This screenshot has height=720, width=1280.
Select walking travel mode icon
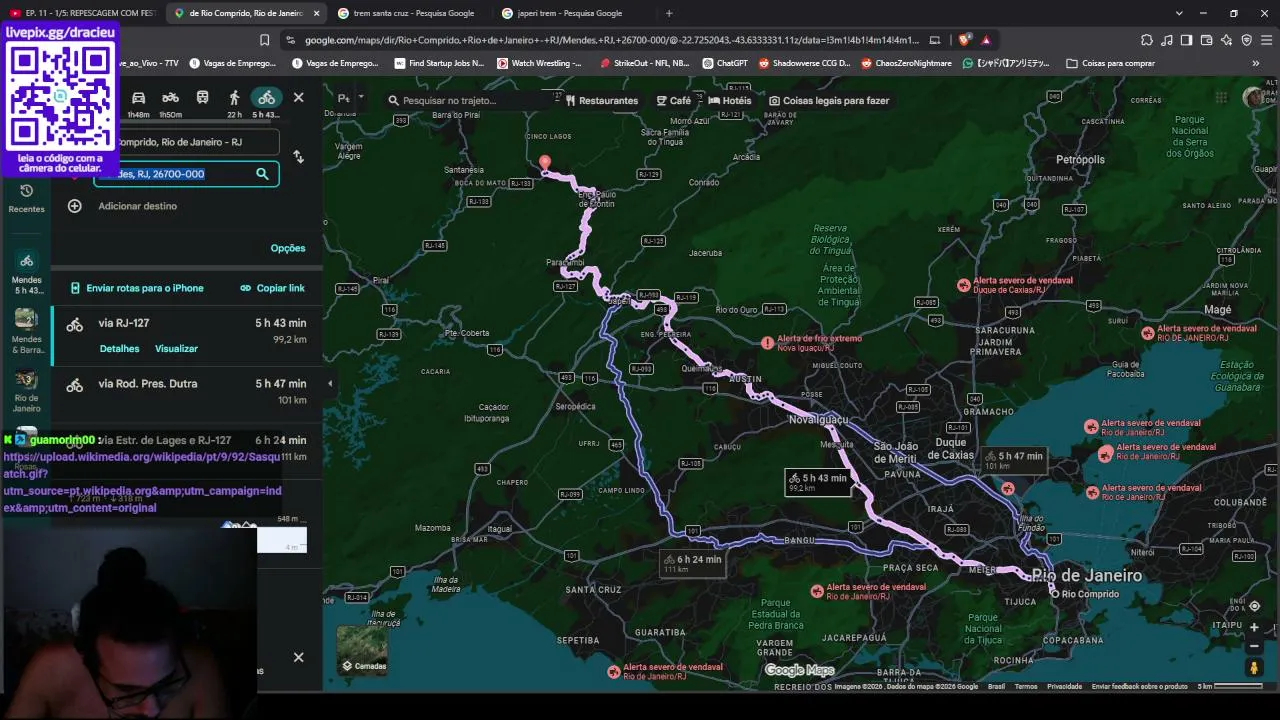click(234, 98)
